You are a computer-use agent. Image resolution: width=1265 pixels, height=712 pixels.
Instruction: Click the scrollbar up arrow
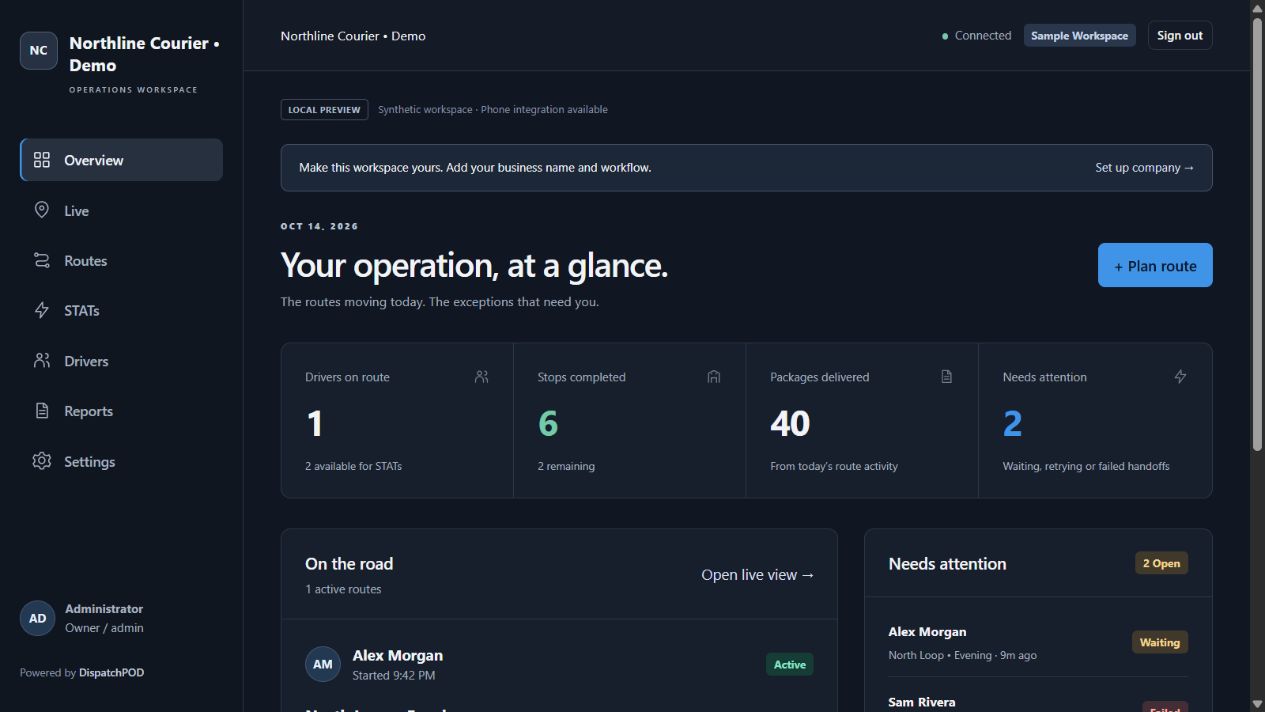(x=1257, y=7)
